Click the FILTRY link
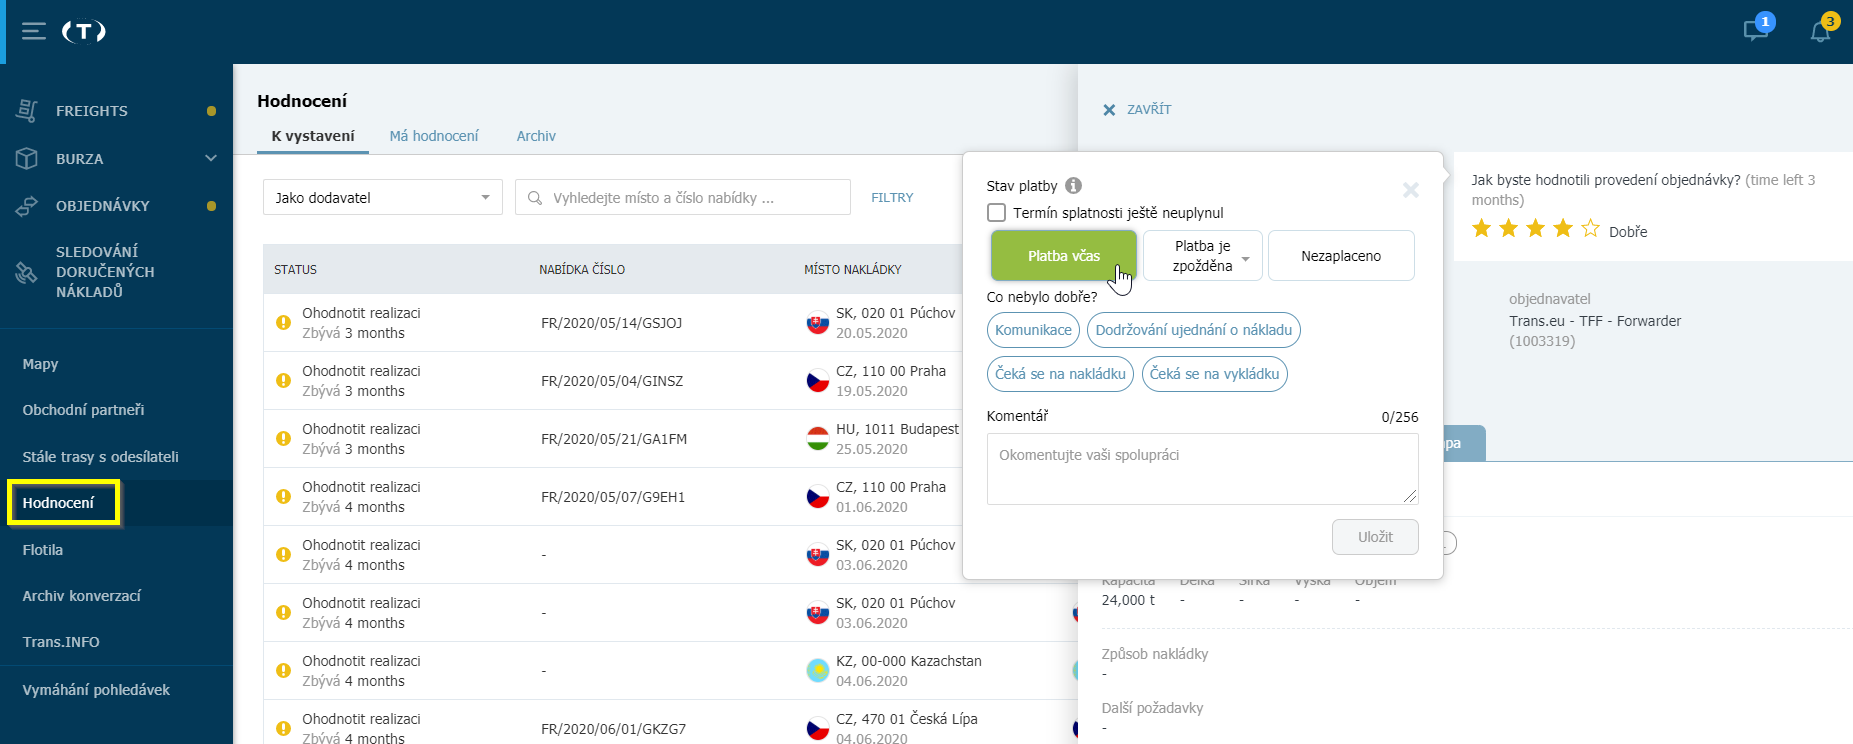The image size is (1853, 744). coord(892,198)
